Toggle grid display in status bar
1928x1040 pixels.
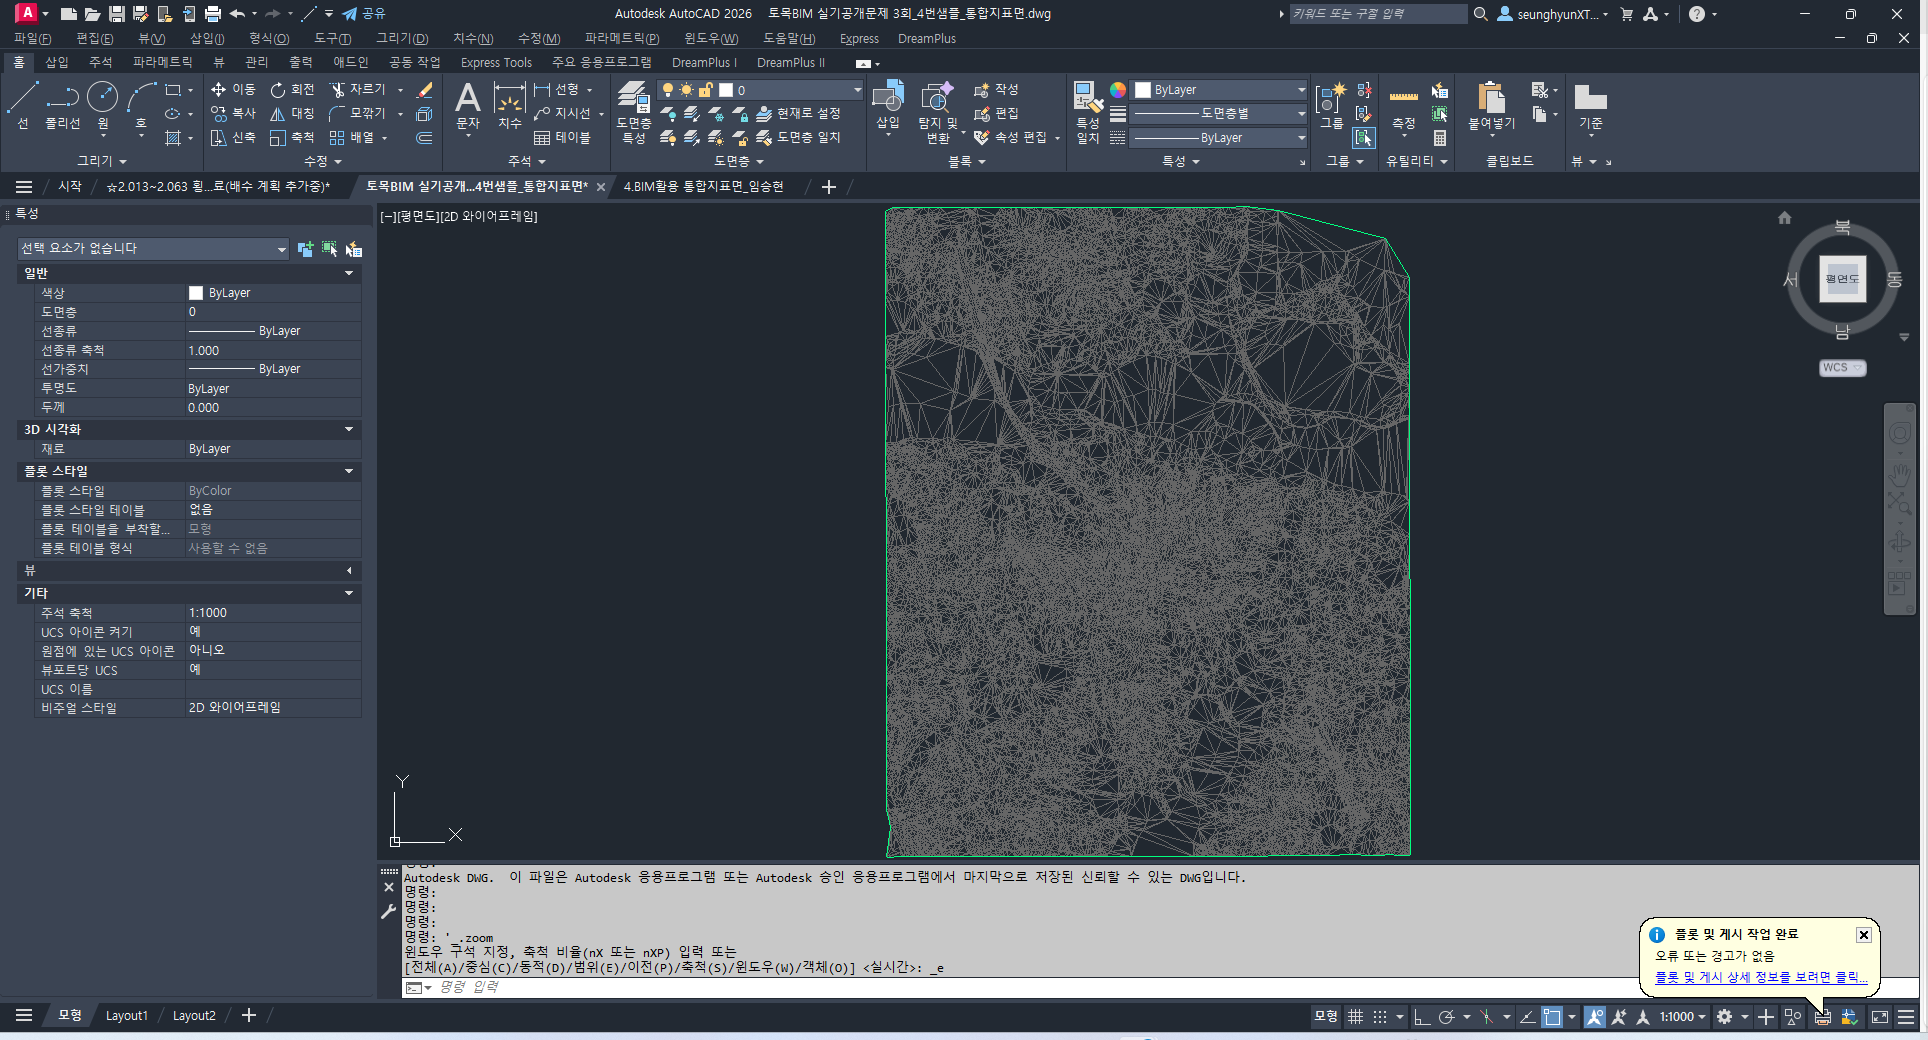pos(1355,1017)
